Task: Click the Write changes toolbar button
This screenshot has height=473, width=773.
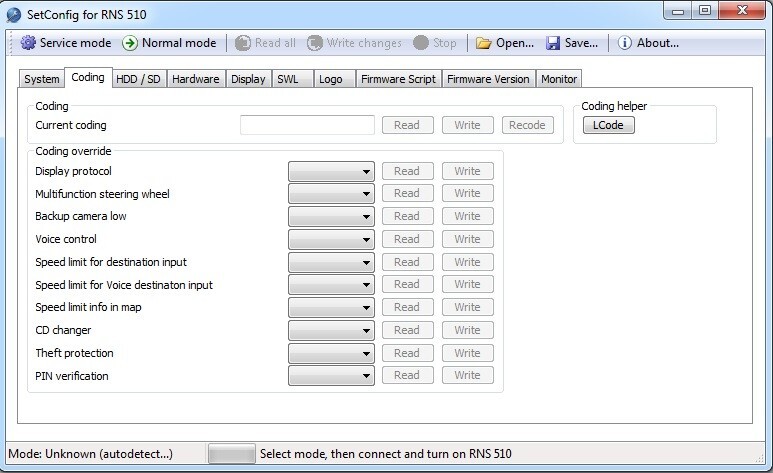Action: point(354,43)
